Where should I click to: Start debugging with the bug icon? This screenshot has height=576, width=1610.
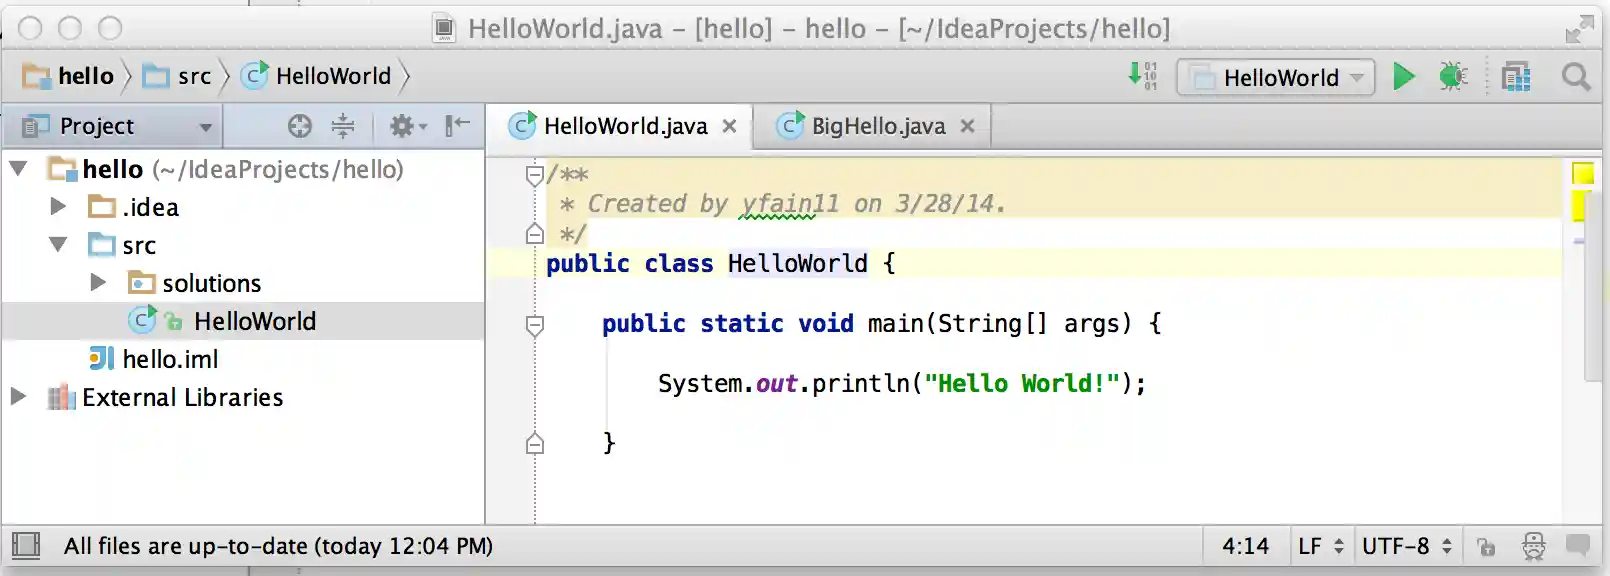click(x=1453, y=77)
